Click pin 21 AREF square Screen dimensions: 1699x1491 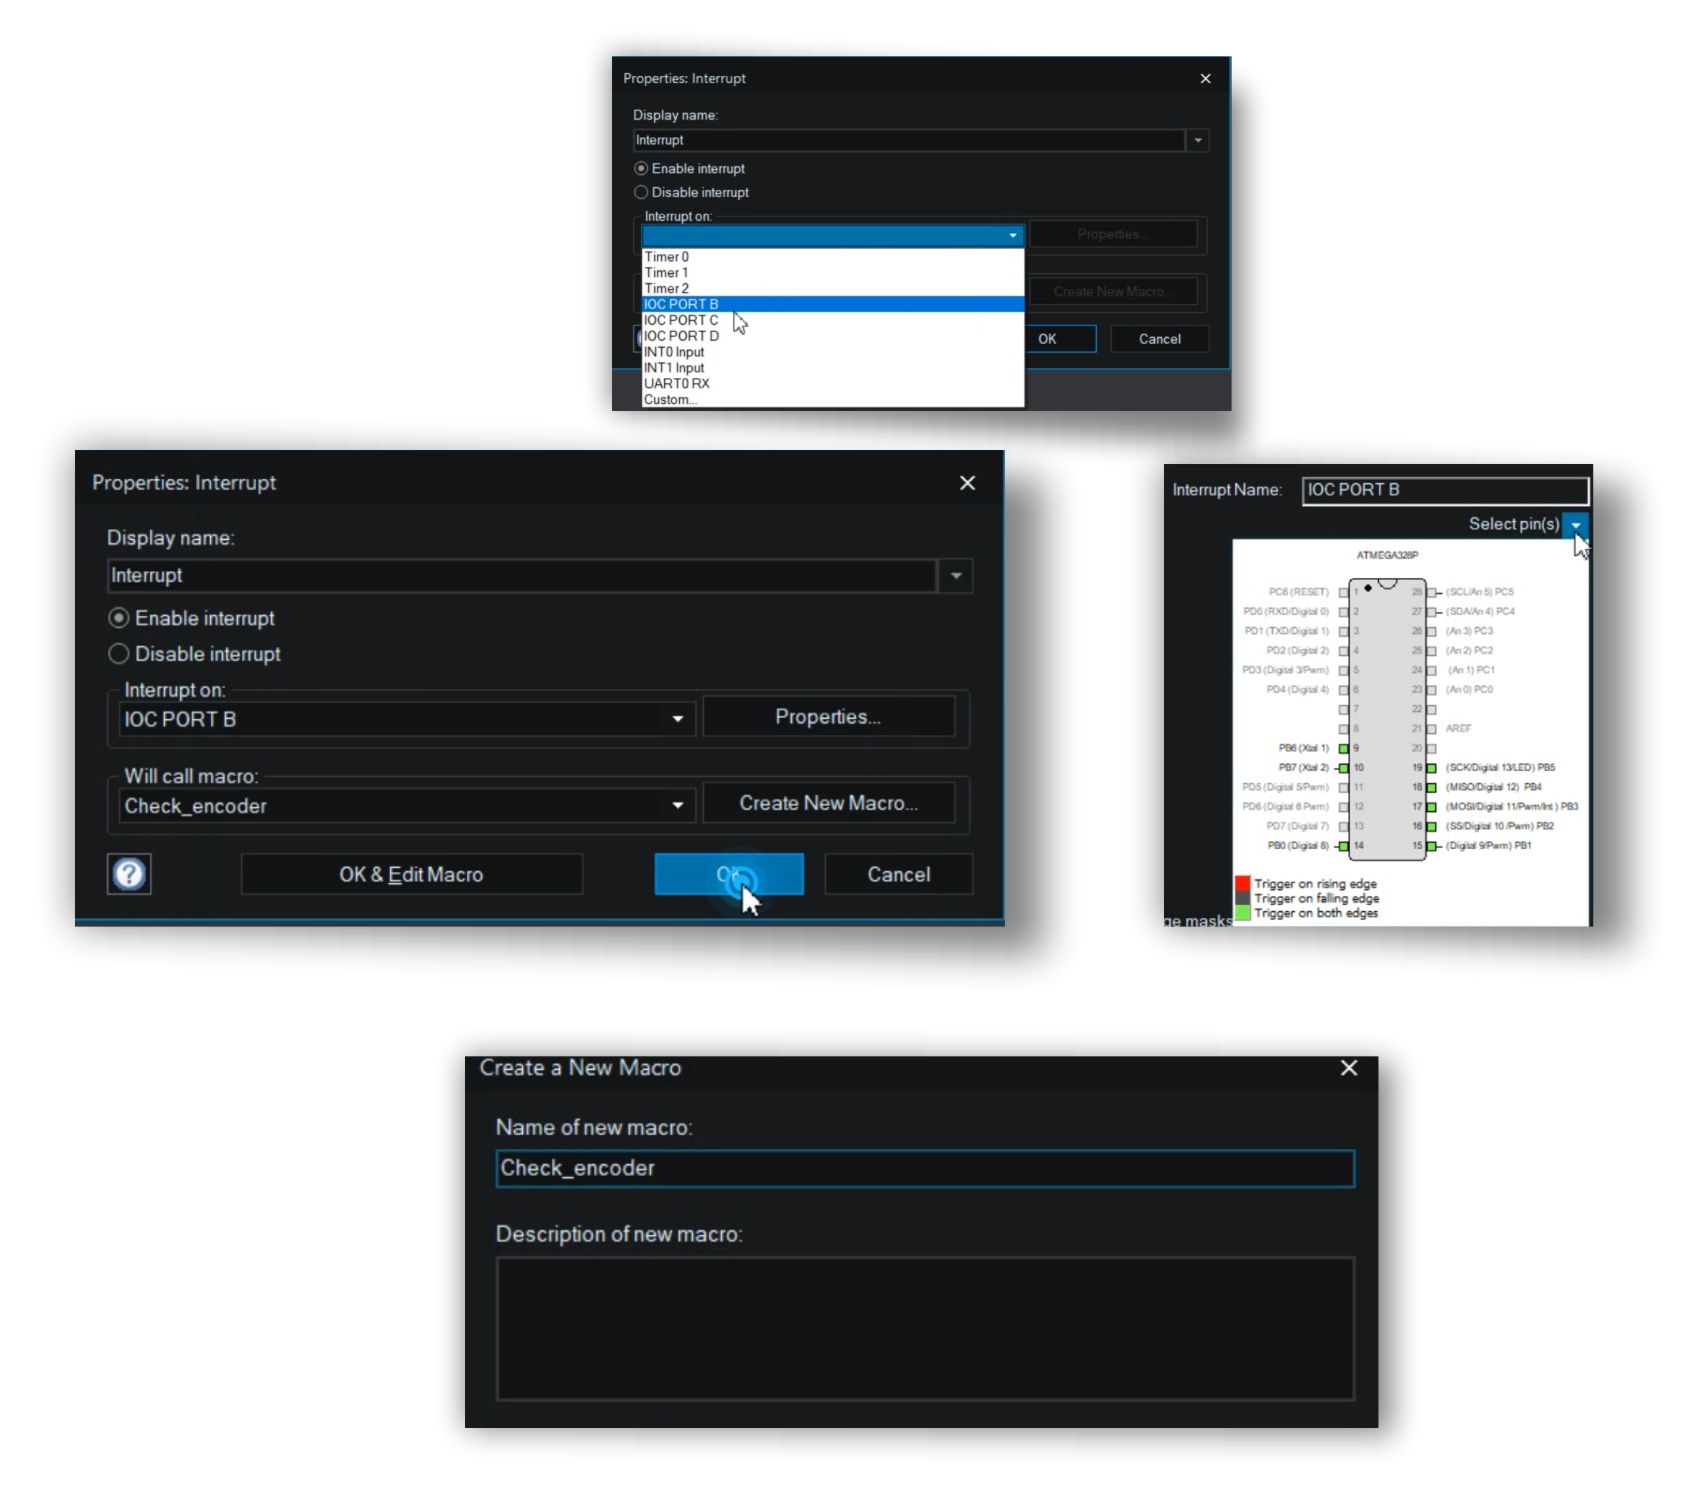1431,729
